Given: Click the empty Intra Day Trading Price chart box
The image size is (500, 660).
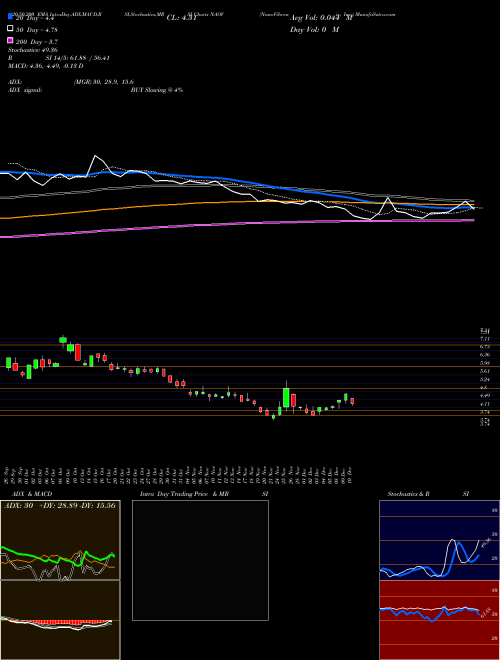Looking at the screenshot, I should (200, 560).
